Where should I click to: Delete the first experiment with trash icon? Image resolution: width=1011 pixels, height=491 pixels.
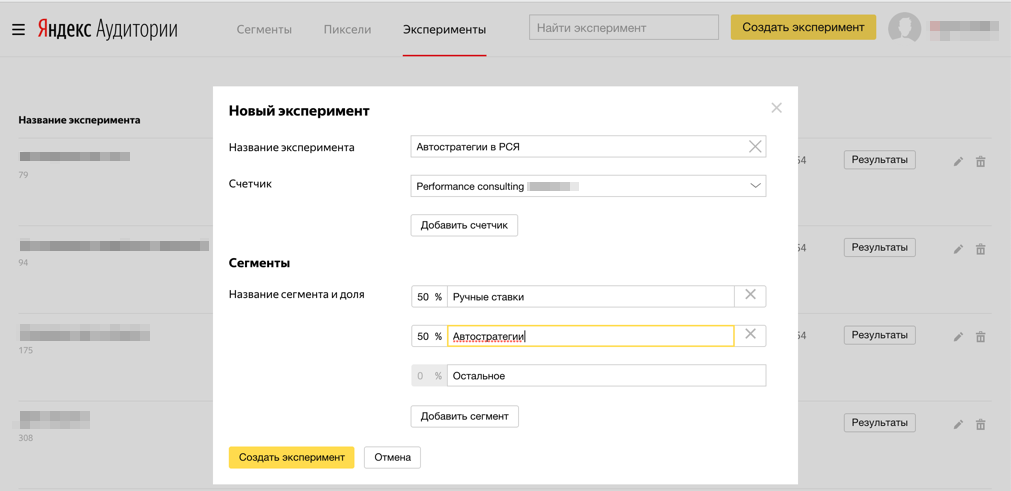point(980,161)
